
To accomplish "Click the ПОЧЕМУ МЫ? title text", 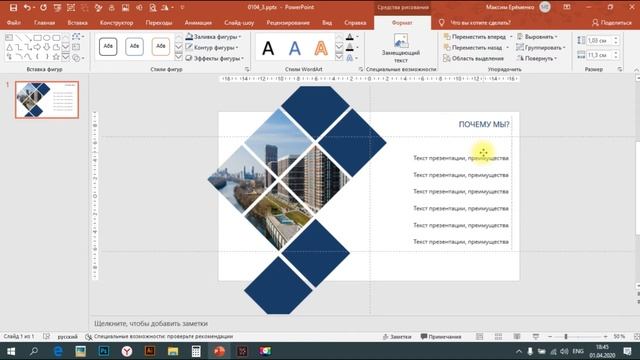I will point(484,124).
